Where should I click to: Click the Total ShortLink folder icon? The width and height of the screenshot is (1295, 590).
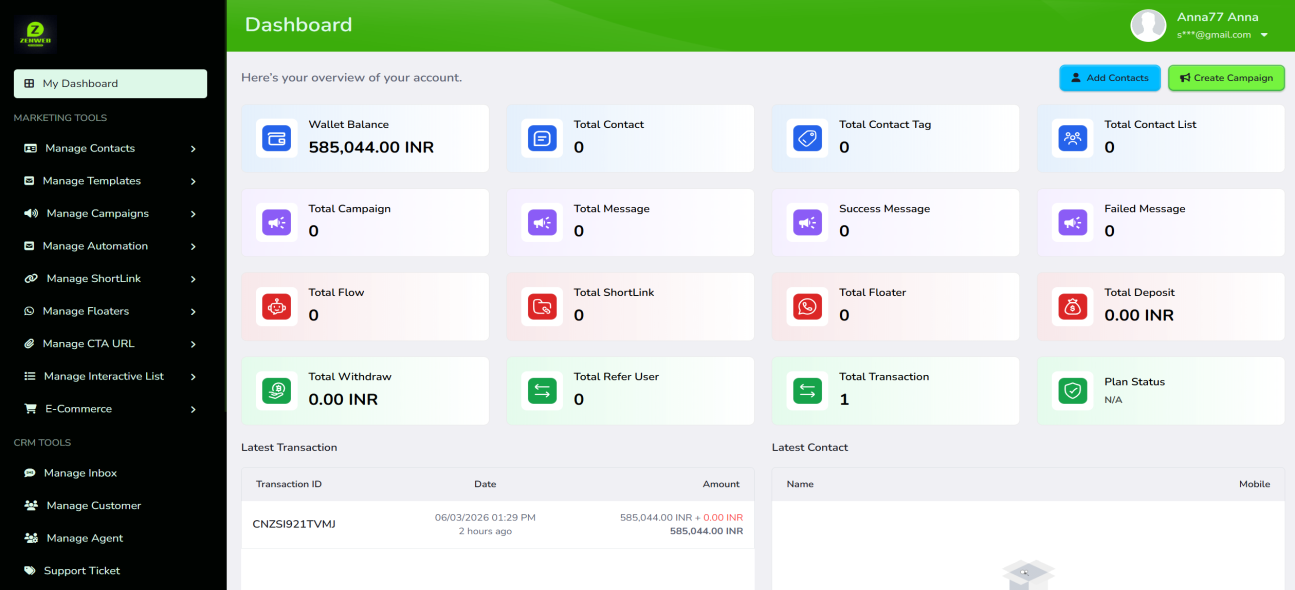point(542,306)
